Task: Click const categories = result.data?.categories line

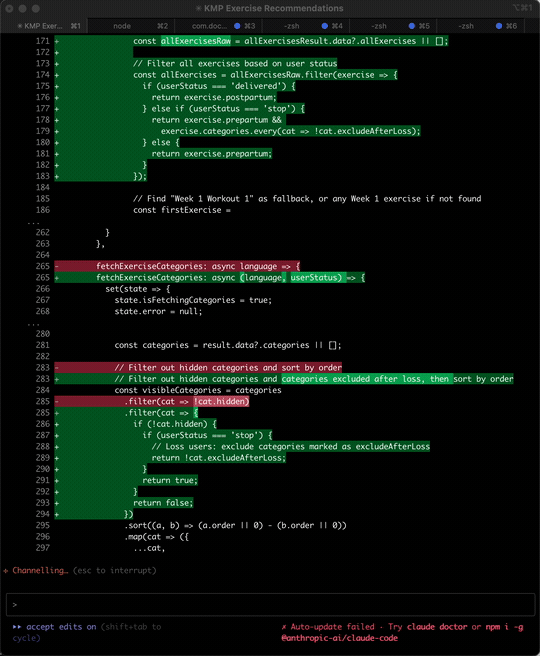Action: tap(228, 346)
